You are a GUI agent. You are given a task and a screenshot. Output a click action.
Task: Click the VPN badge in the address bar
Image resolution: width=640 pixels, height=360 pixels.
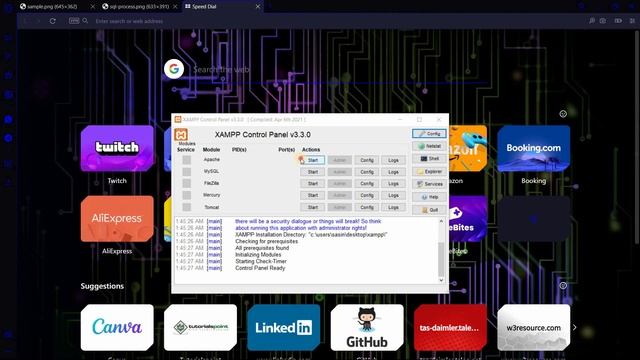coord(74,20)
